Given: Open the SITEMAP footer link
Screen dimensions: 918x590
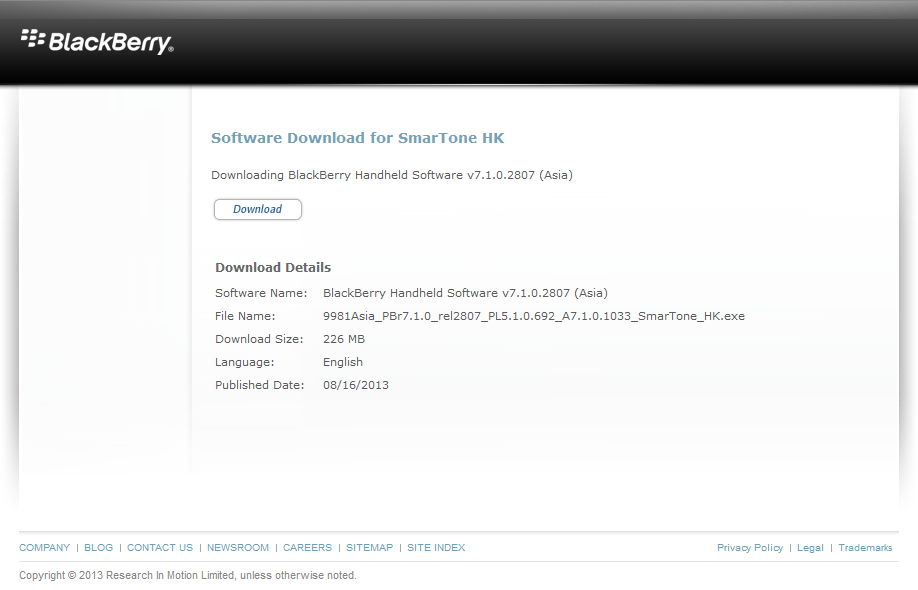Looking at the screenshot, I should [369, 548].
